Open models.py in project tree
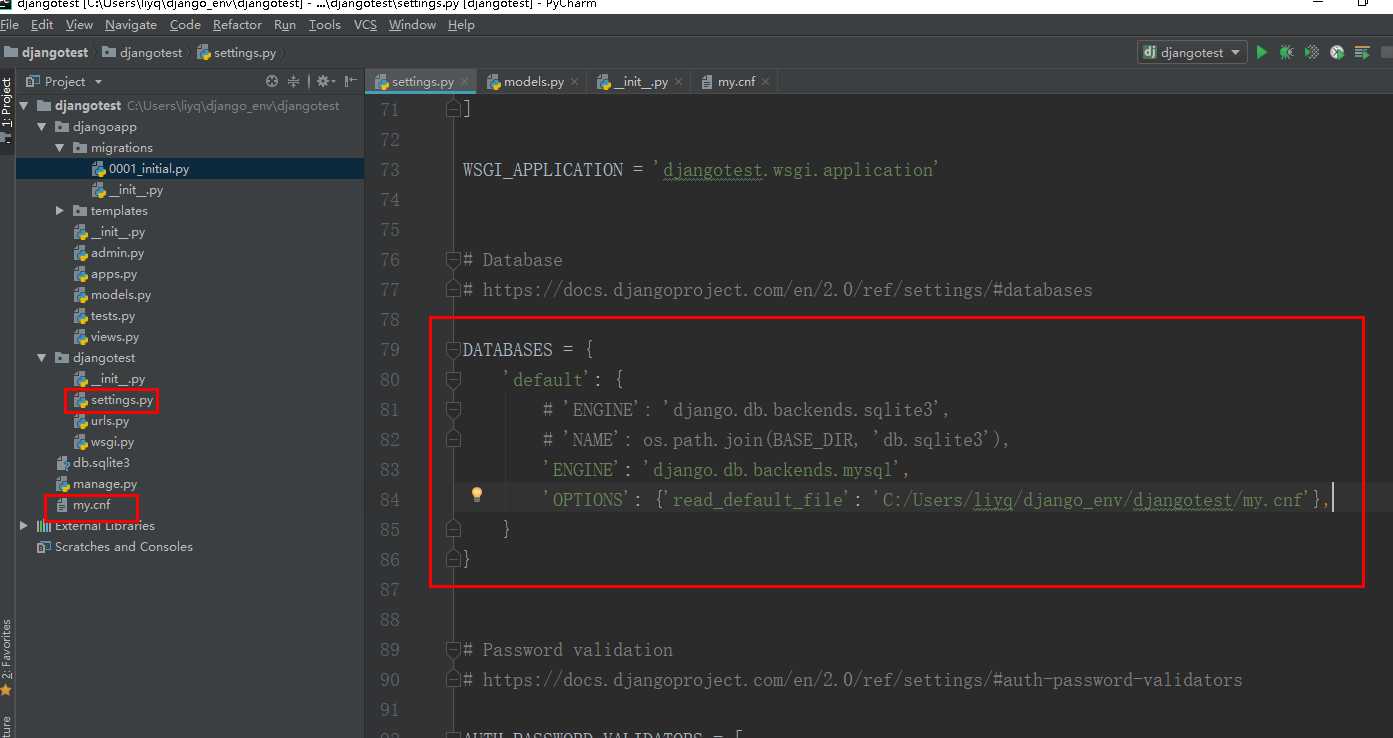Screen dimensions: 1393x738 tap(112, 295)
